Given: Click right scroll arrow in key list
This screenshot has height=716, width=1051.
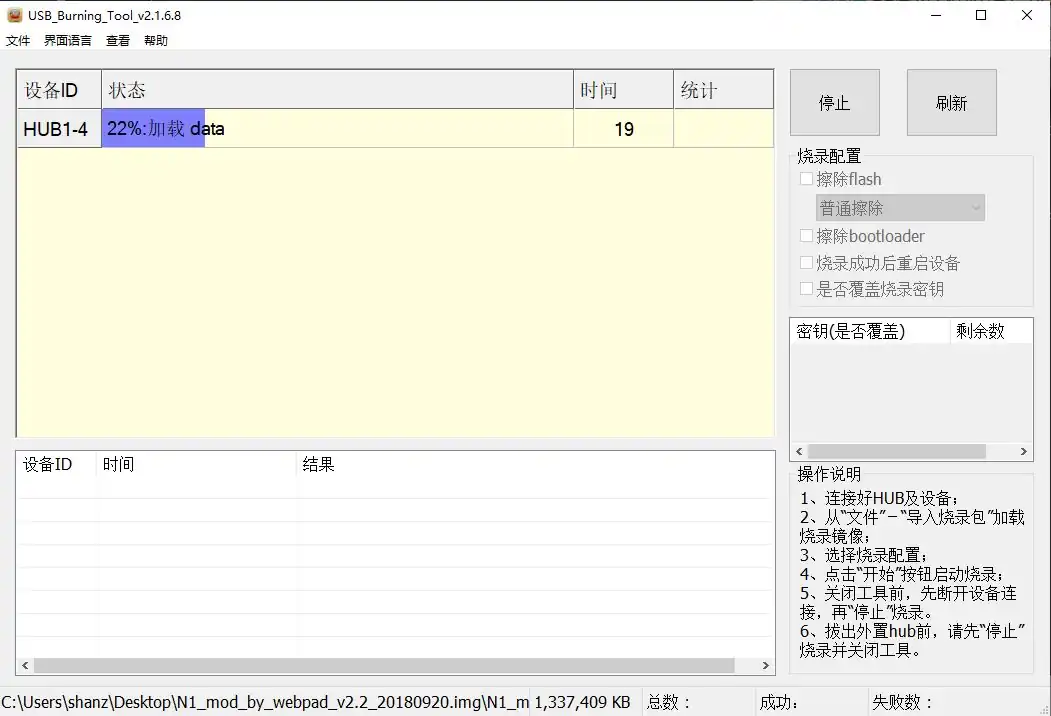Looking at the screenshot, I should tap(1024, 452).
